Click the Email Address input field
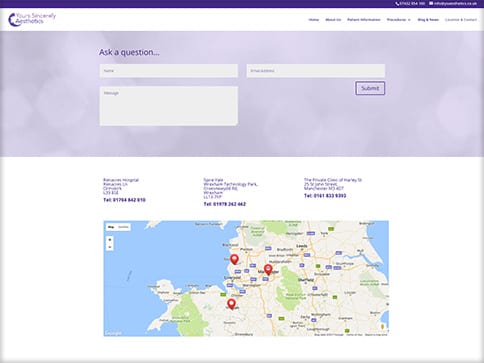 pyautogui.click(x=316, y=71)
